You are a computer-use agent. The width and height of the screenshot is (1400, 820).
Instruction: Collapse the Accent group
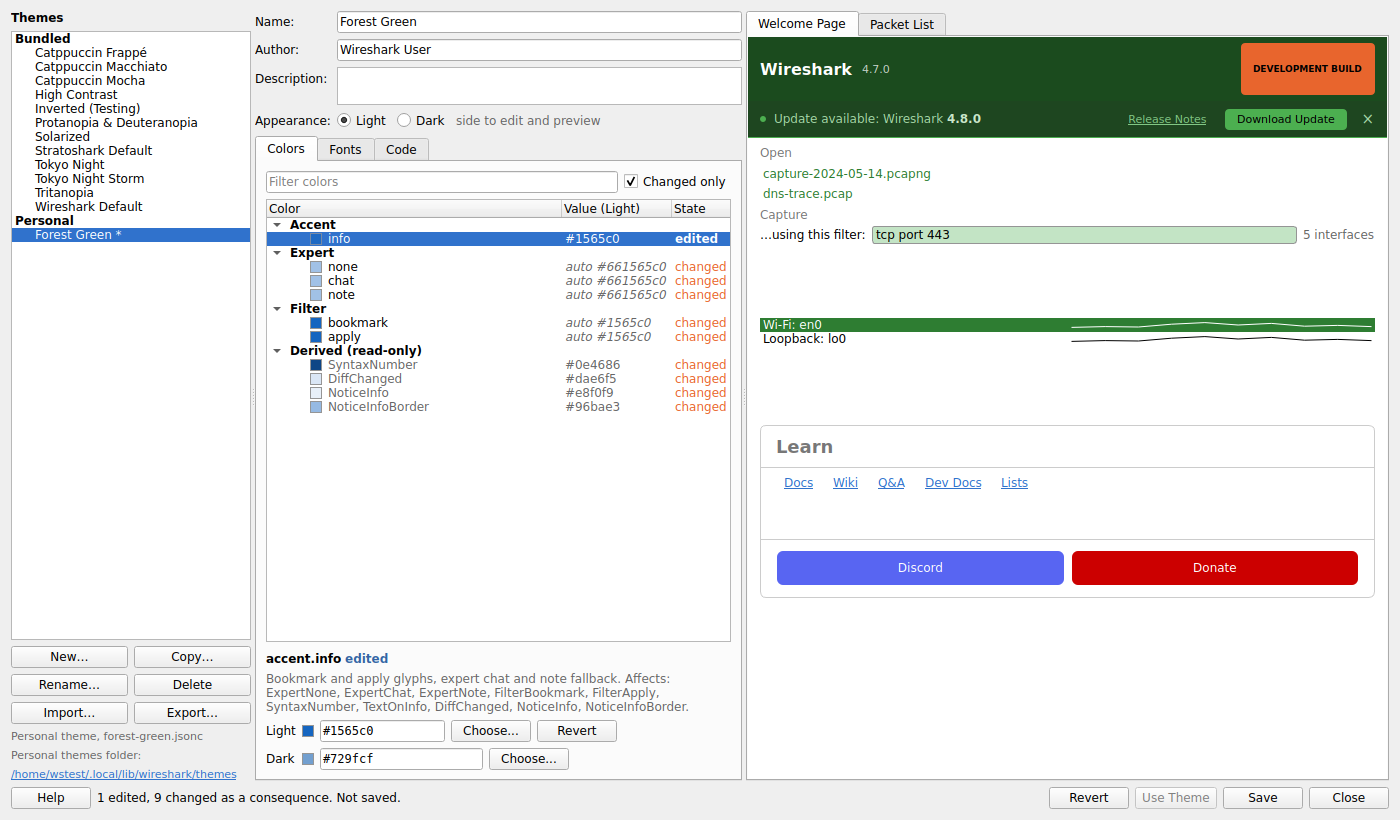point(276,225)
